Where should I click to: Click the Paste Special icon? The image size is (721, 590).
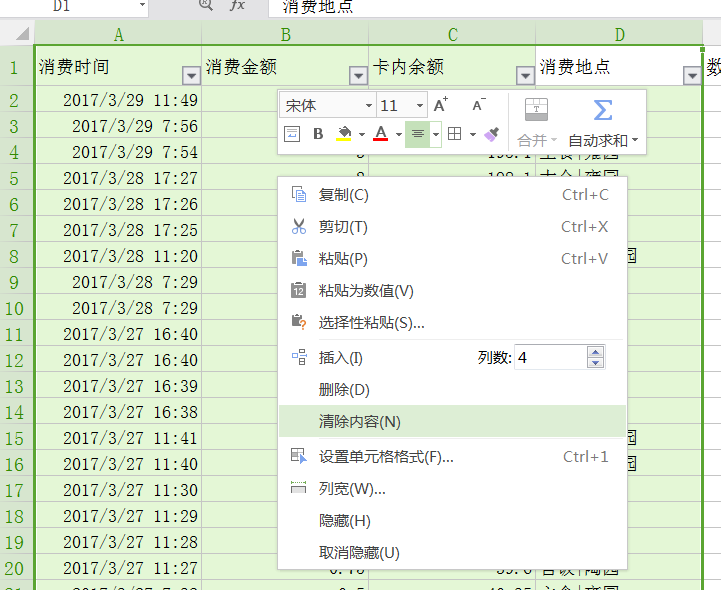[x=299, y=322]
